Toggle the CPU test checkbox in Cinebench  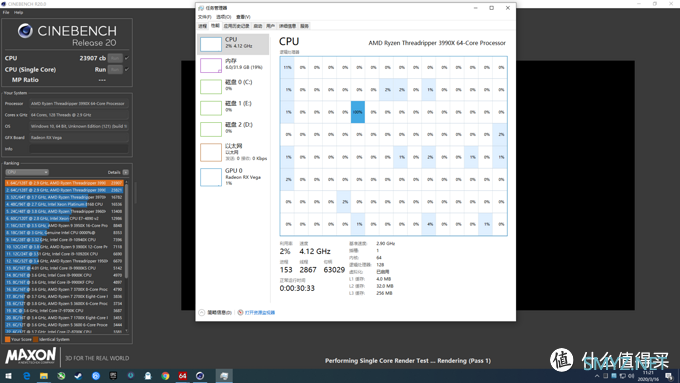(127, 58)
